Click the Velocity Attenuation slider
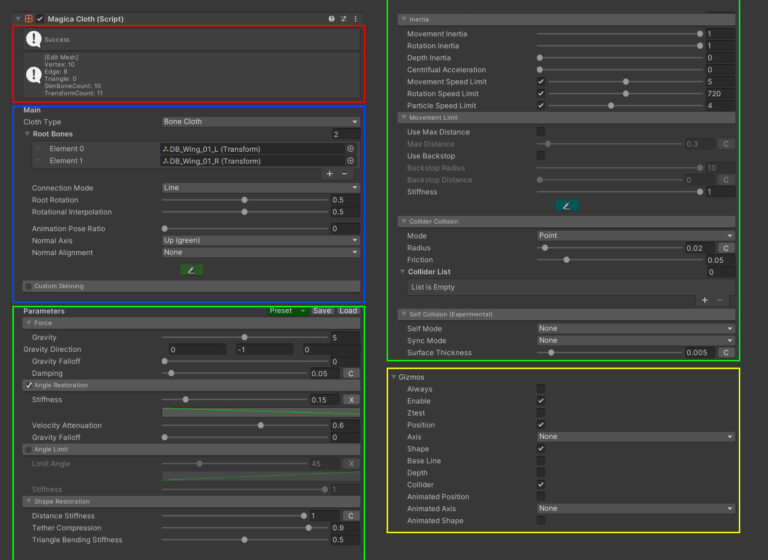Screen dimensions: 768x560 245,425
